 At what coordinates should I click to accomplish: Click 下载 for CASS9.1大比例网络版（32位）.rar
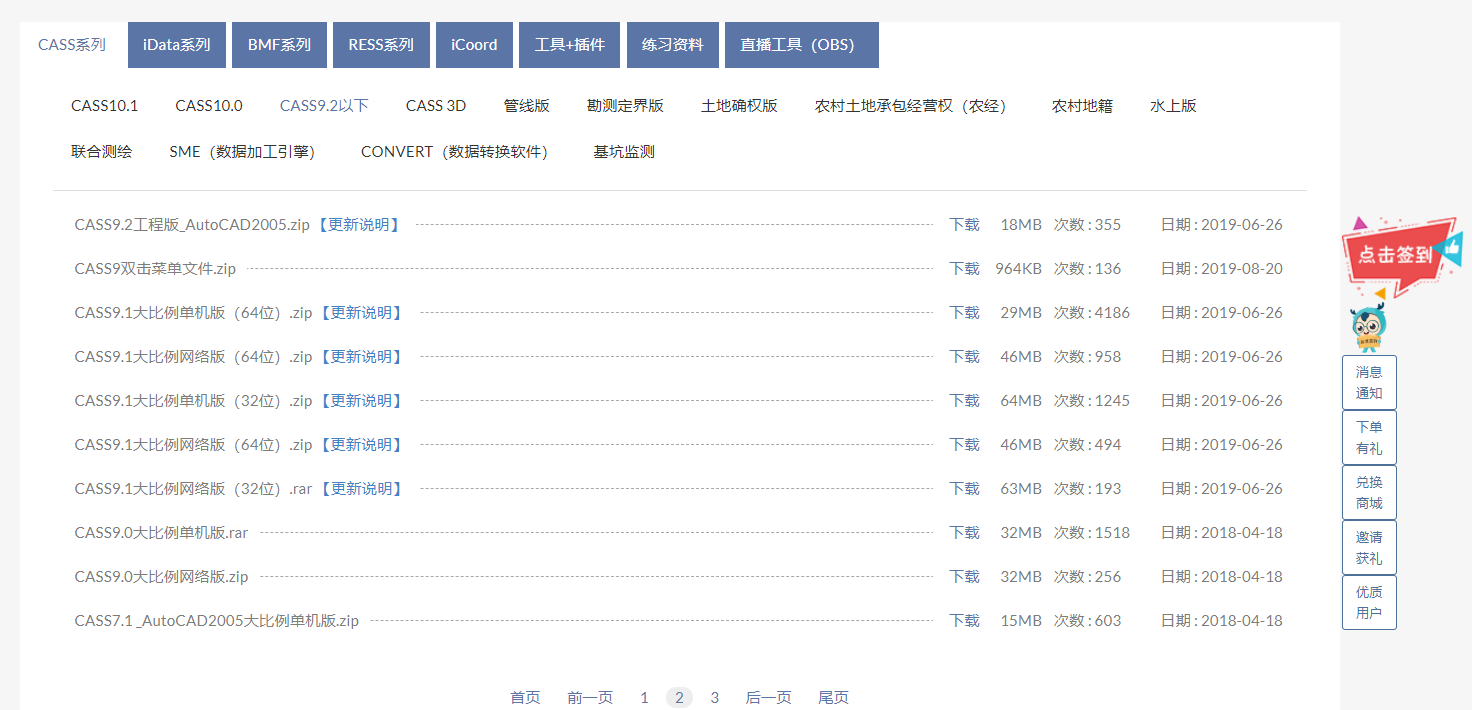964,489
